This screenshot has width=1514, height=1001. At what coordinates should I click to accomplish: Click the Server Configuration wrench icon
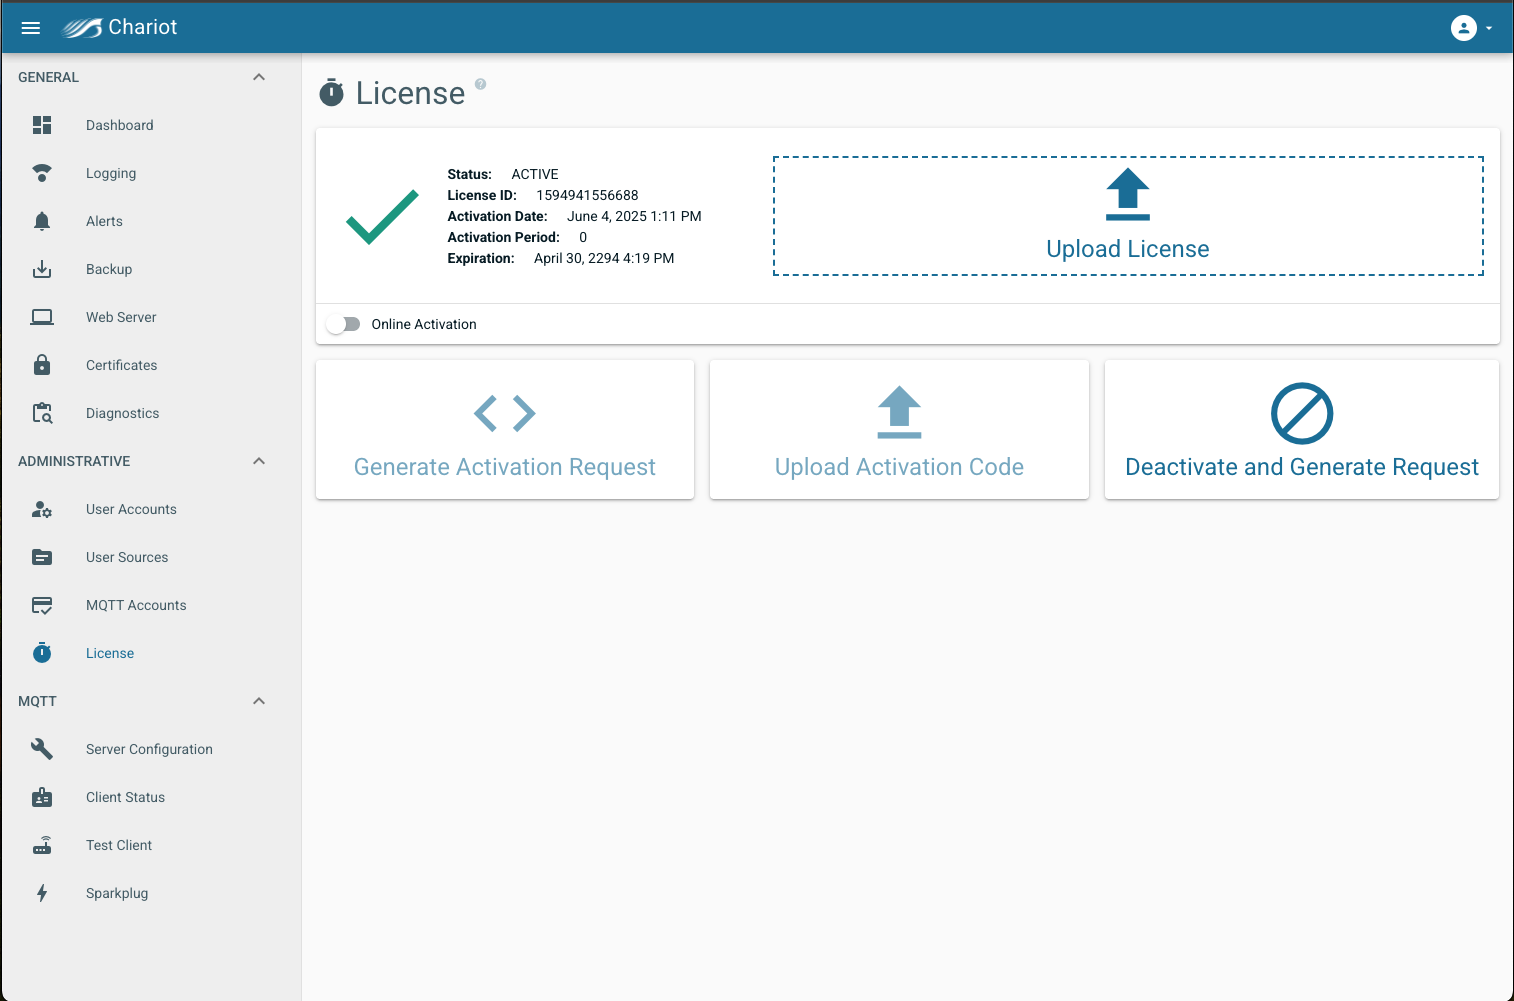click(42, 749)
